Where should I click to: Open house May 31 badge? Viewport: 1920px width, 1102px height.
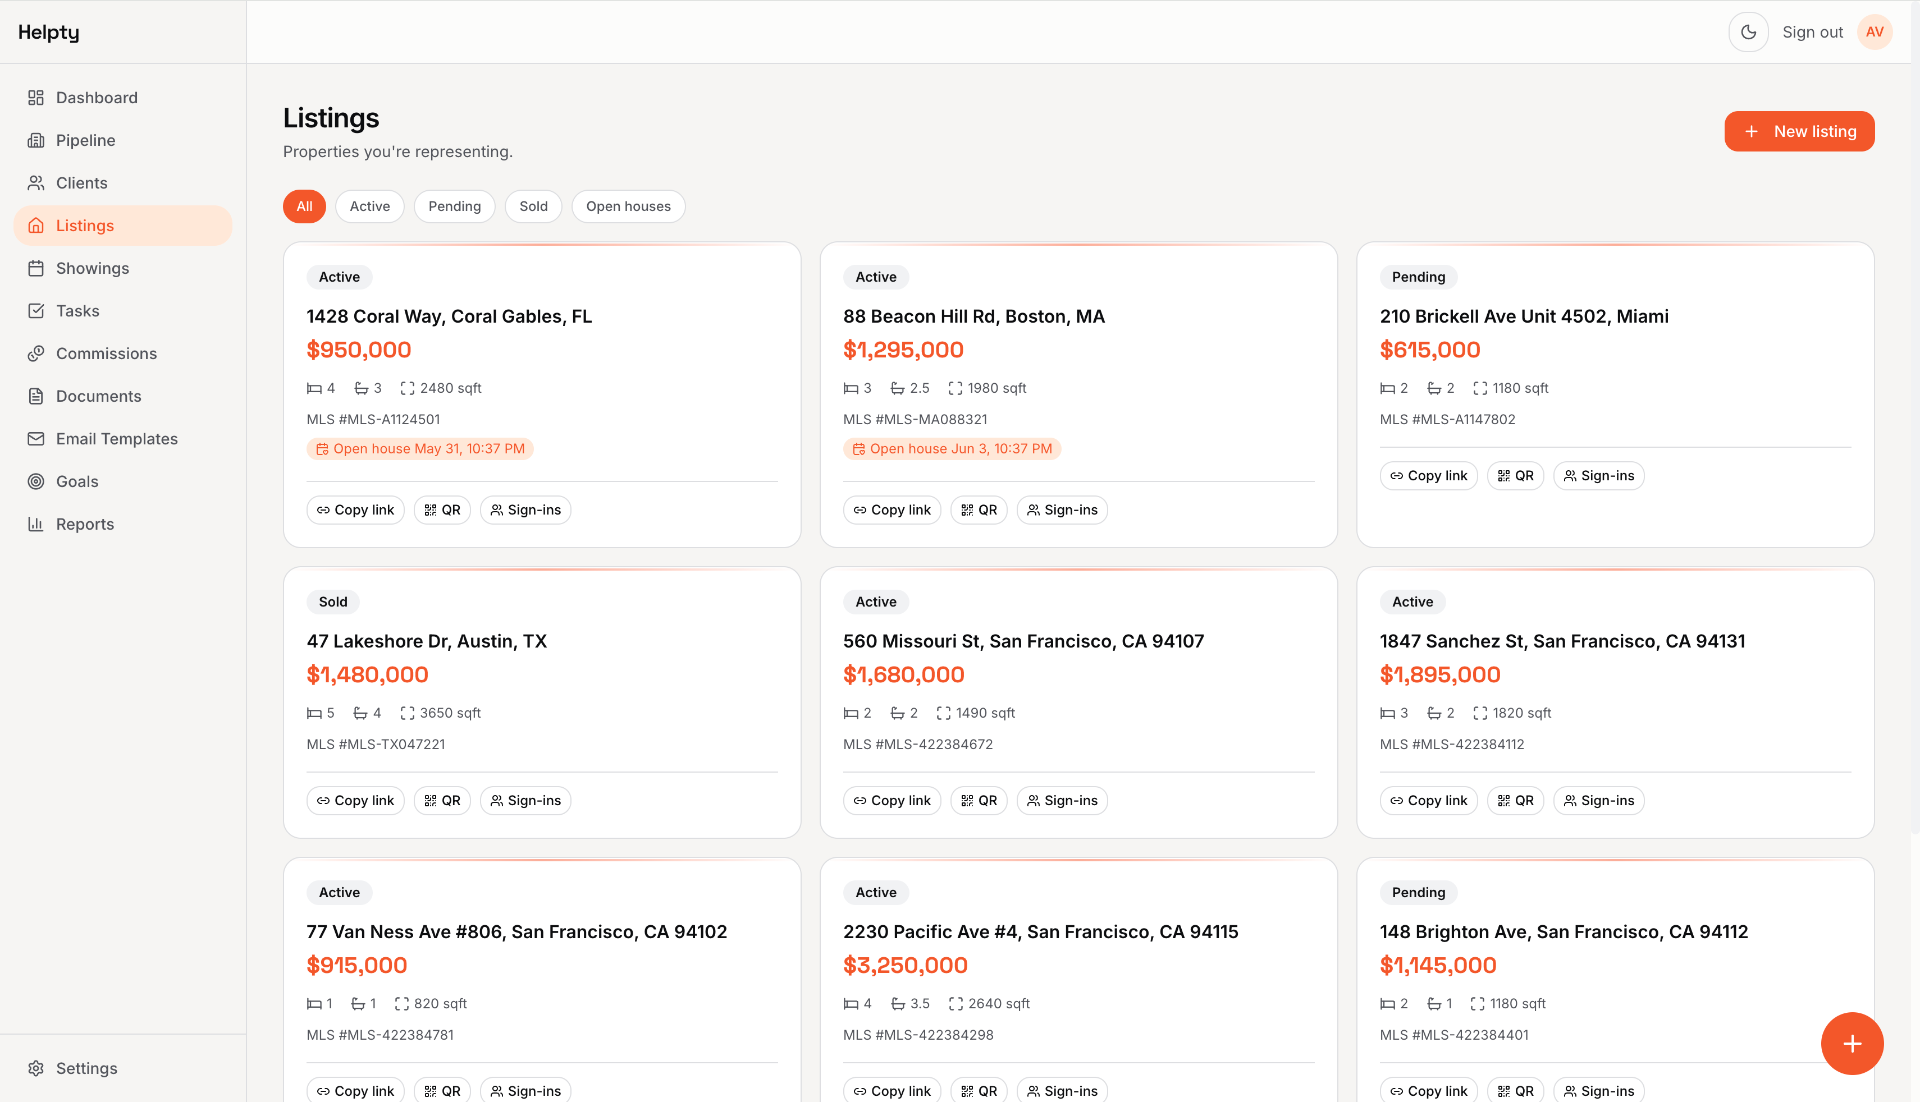(420, 449)
